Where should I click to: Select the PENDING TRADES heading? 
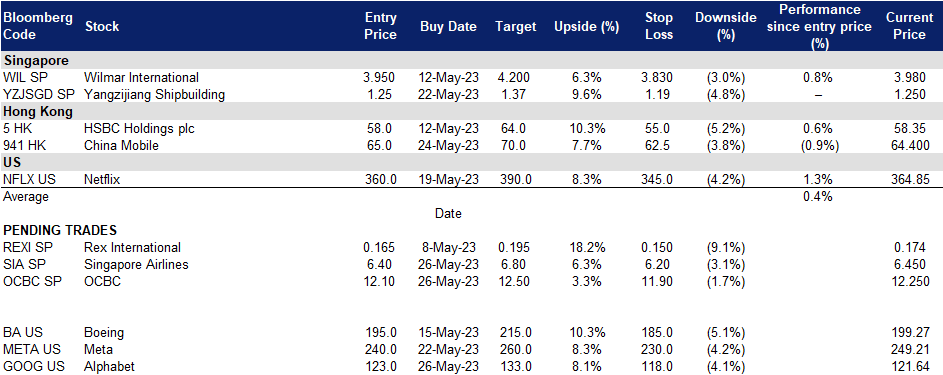coord(60,231)
